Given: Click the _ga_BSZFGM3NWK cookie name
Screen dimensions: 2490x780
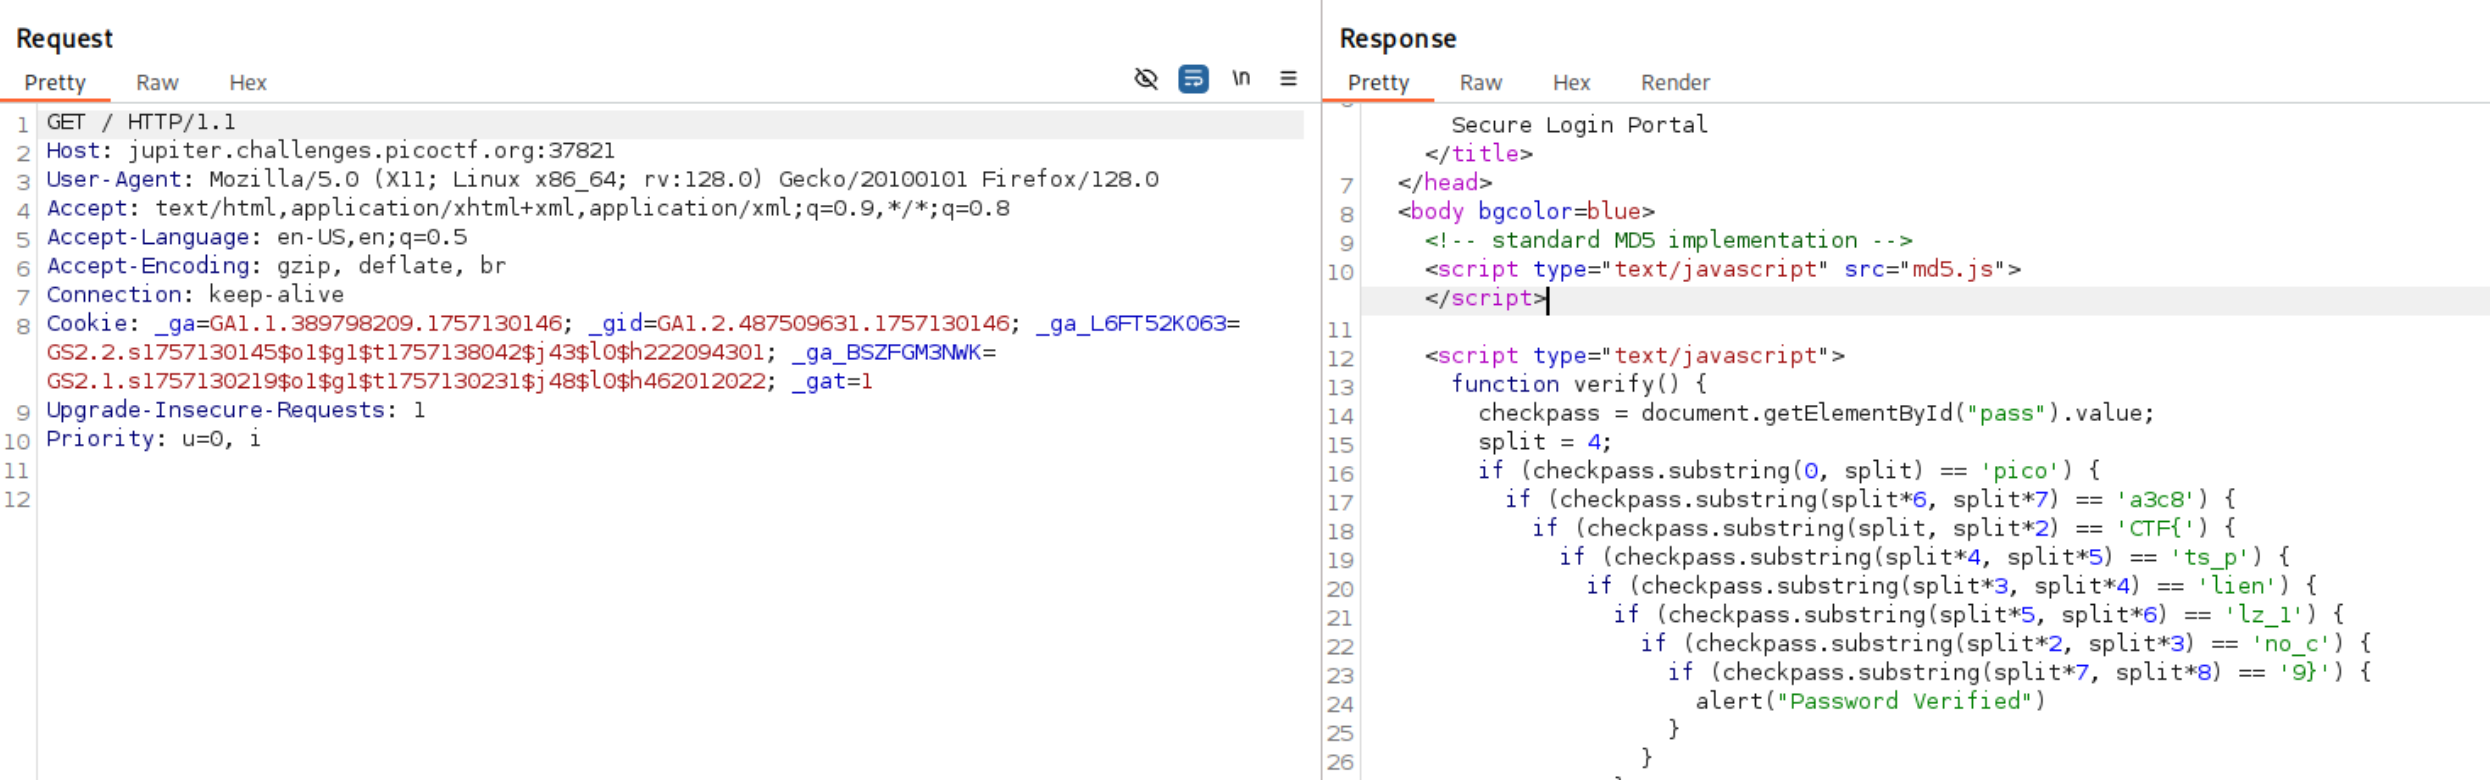Looking at the screenshot, I should [888, 353].
